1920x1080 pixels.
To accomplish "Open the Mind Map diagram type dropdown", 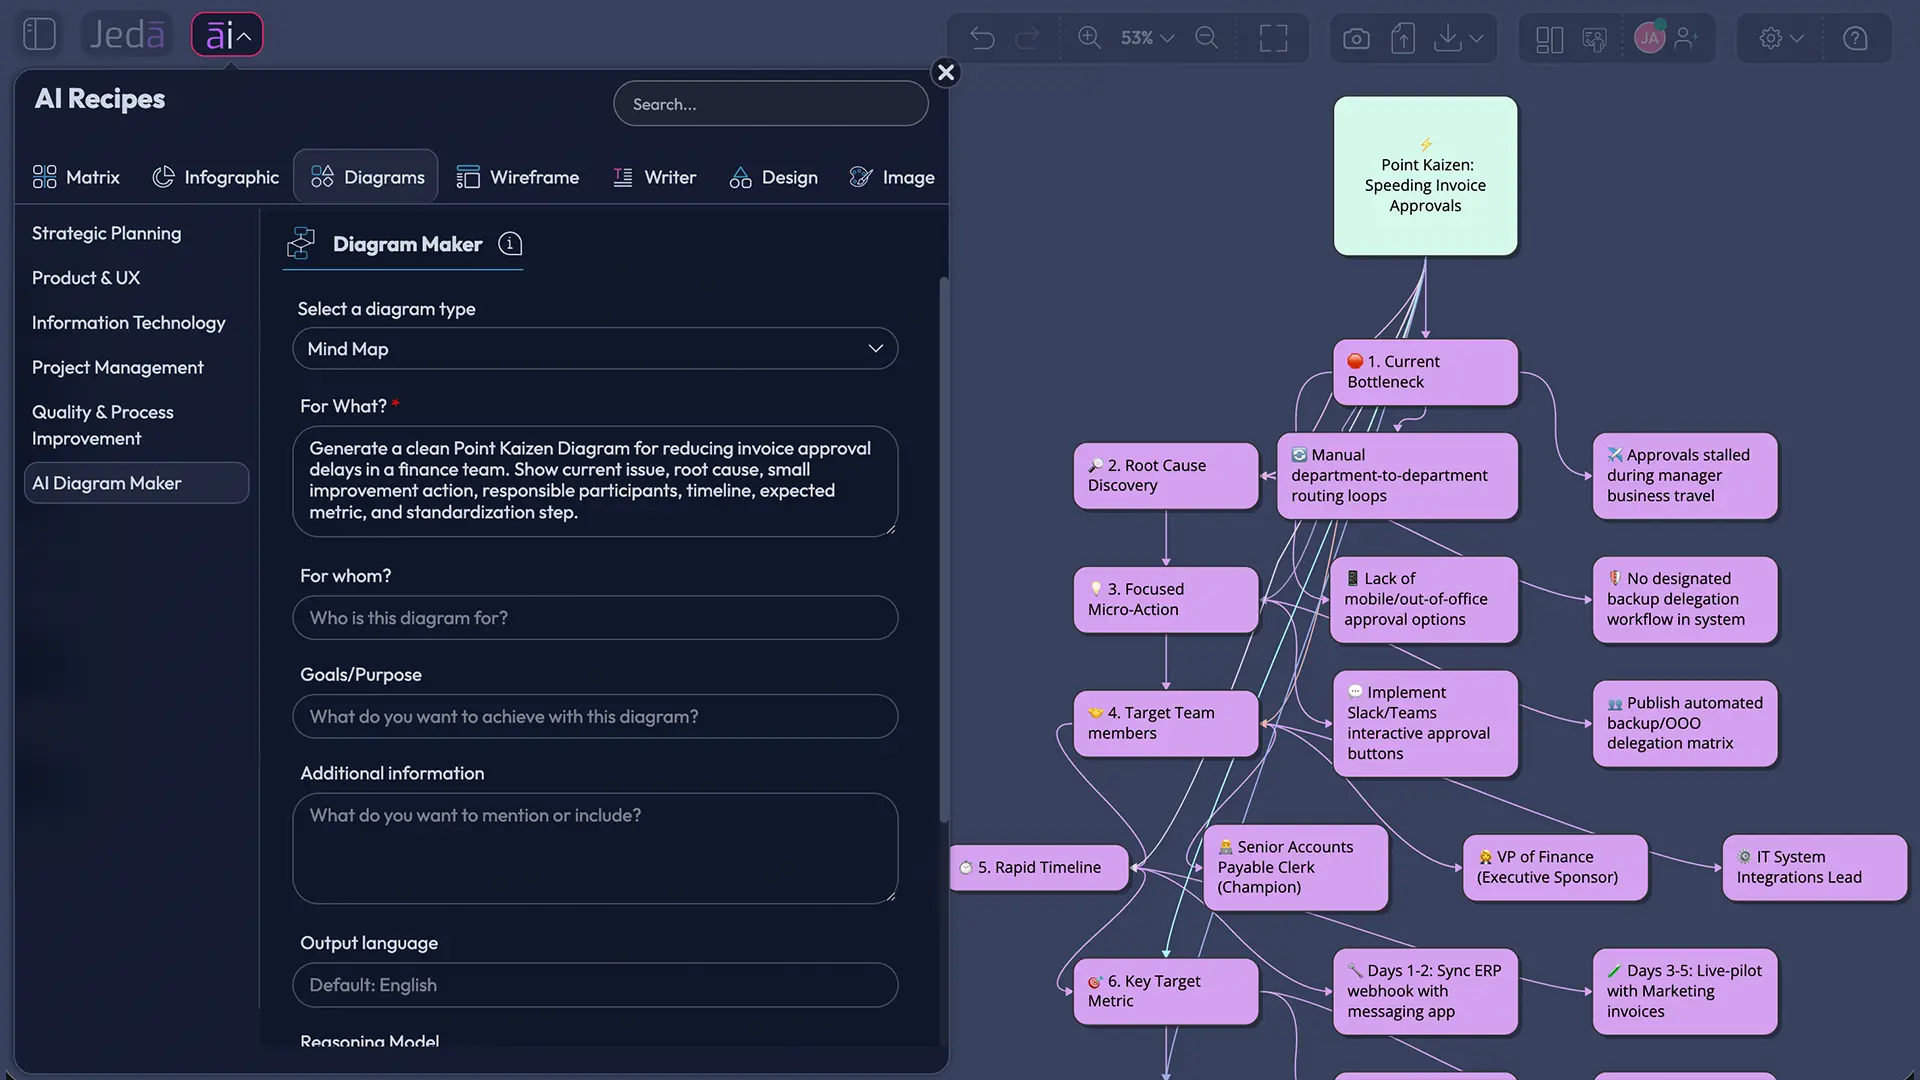I will [595, 349].
